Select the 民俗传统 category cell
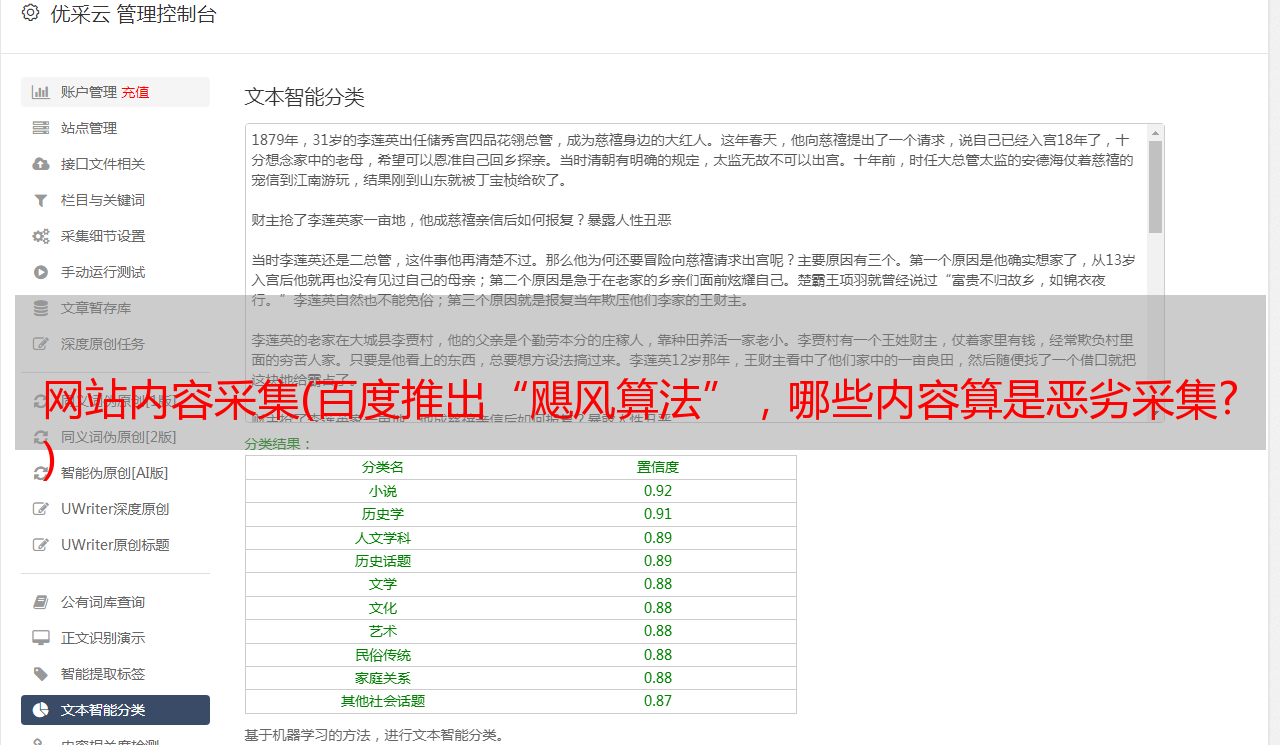Image resolution: width=1280 pixels, height=745 pixels. coord(383,655)
